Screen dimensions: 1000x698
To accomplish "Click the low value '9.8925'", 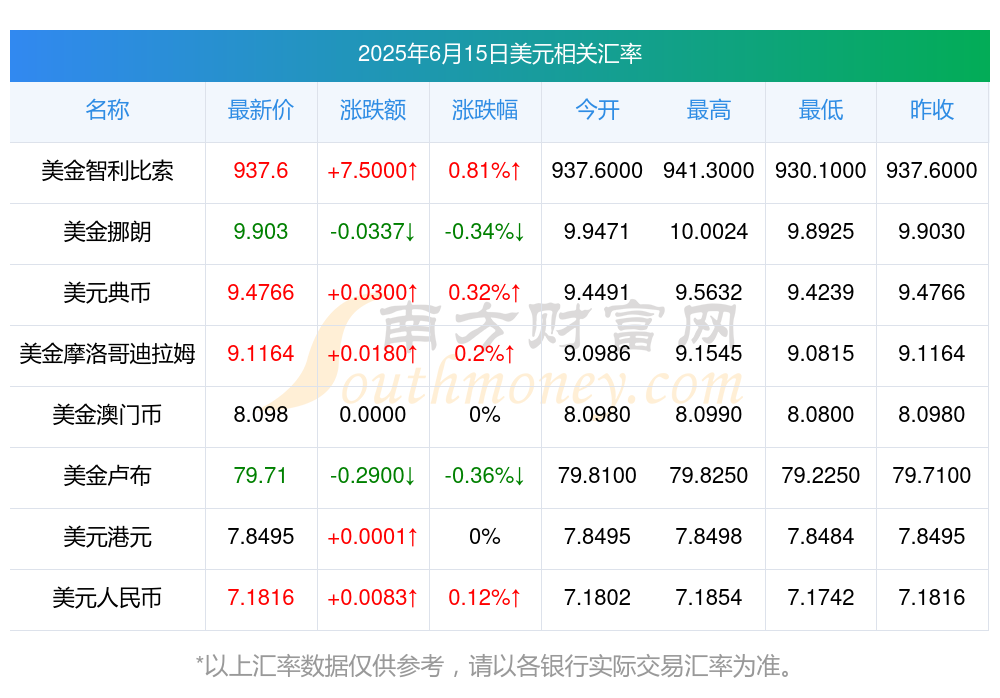I will tap(821, 232).
